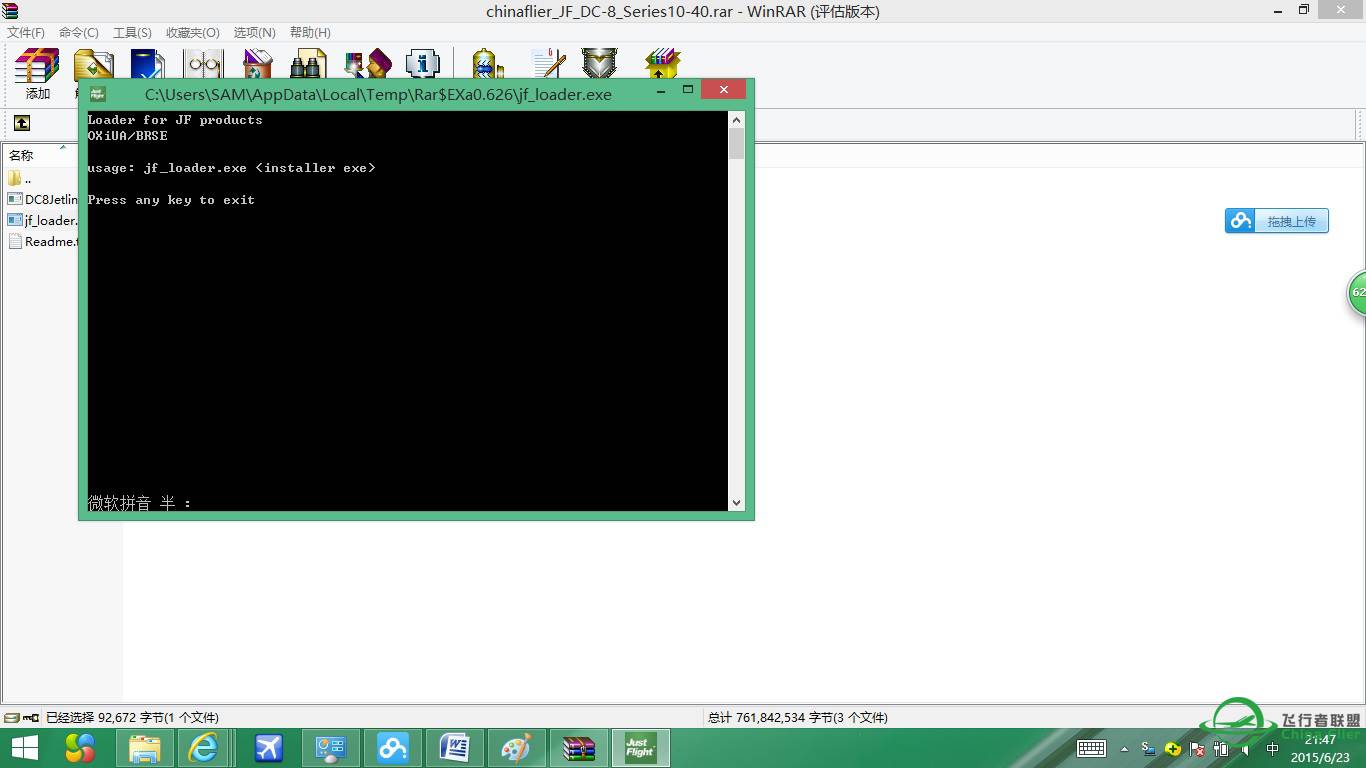Open the 文件(F) menu
The height and width of the screenshot is (768, 1366).
point(26,33)
